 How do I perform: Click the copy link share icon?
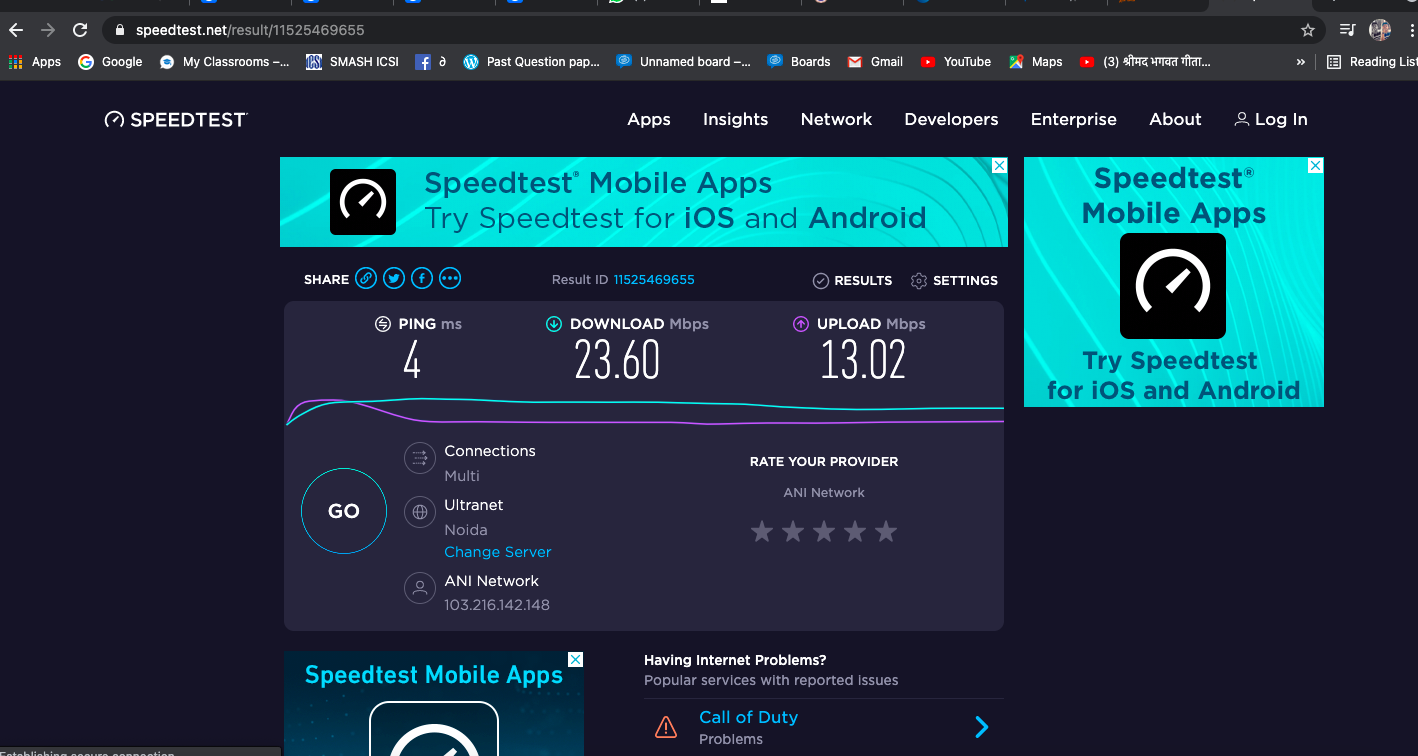coord(367,279)
